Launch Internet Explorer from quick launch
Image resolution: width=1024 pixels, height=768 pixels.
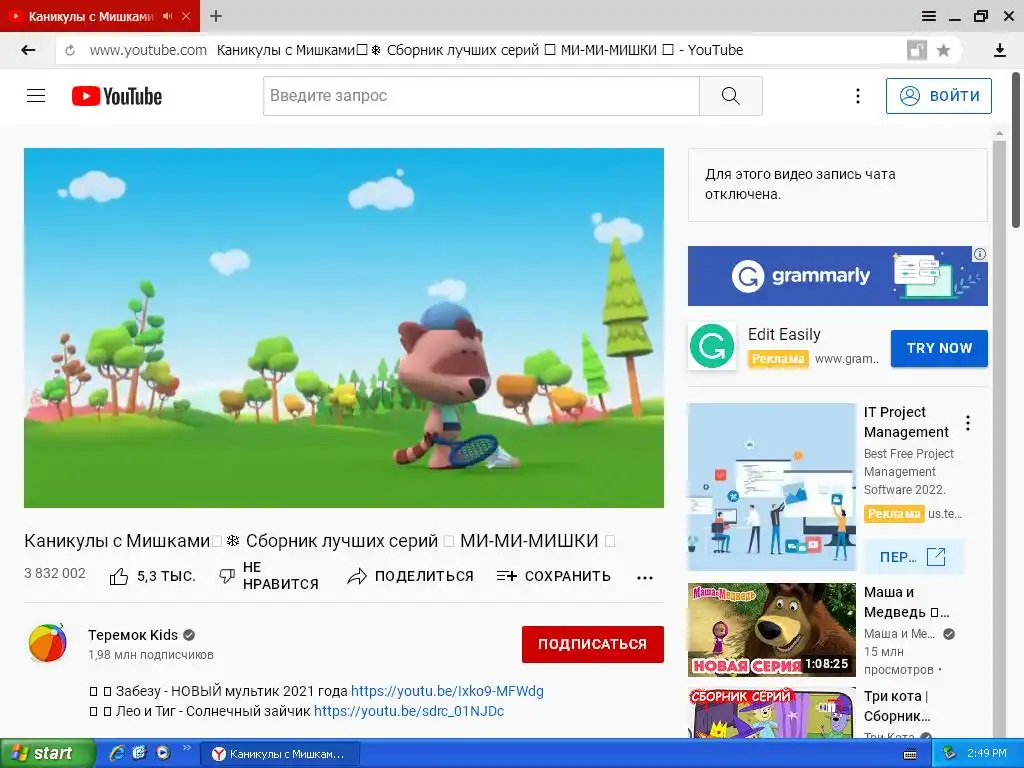click(117, 753)
